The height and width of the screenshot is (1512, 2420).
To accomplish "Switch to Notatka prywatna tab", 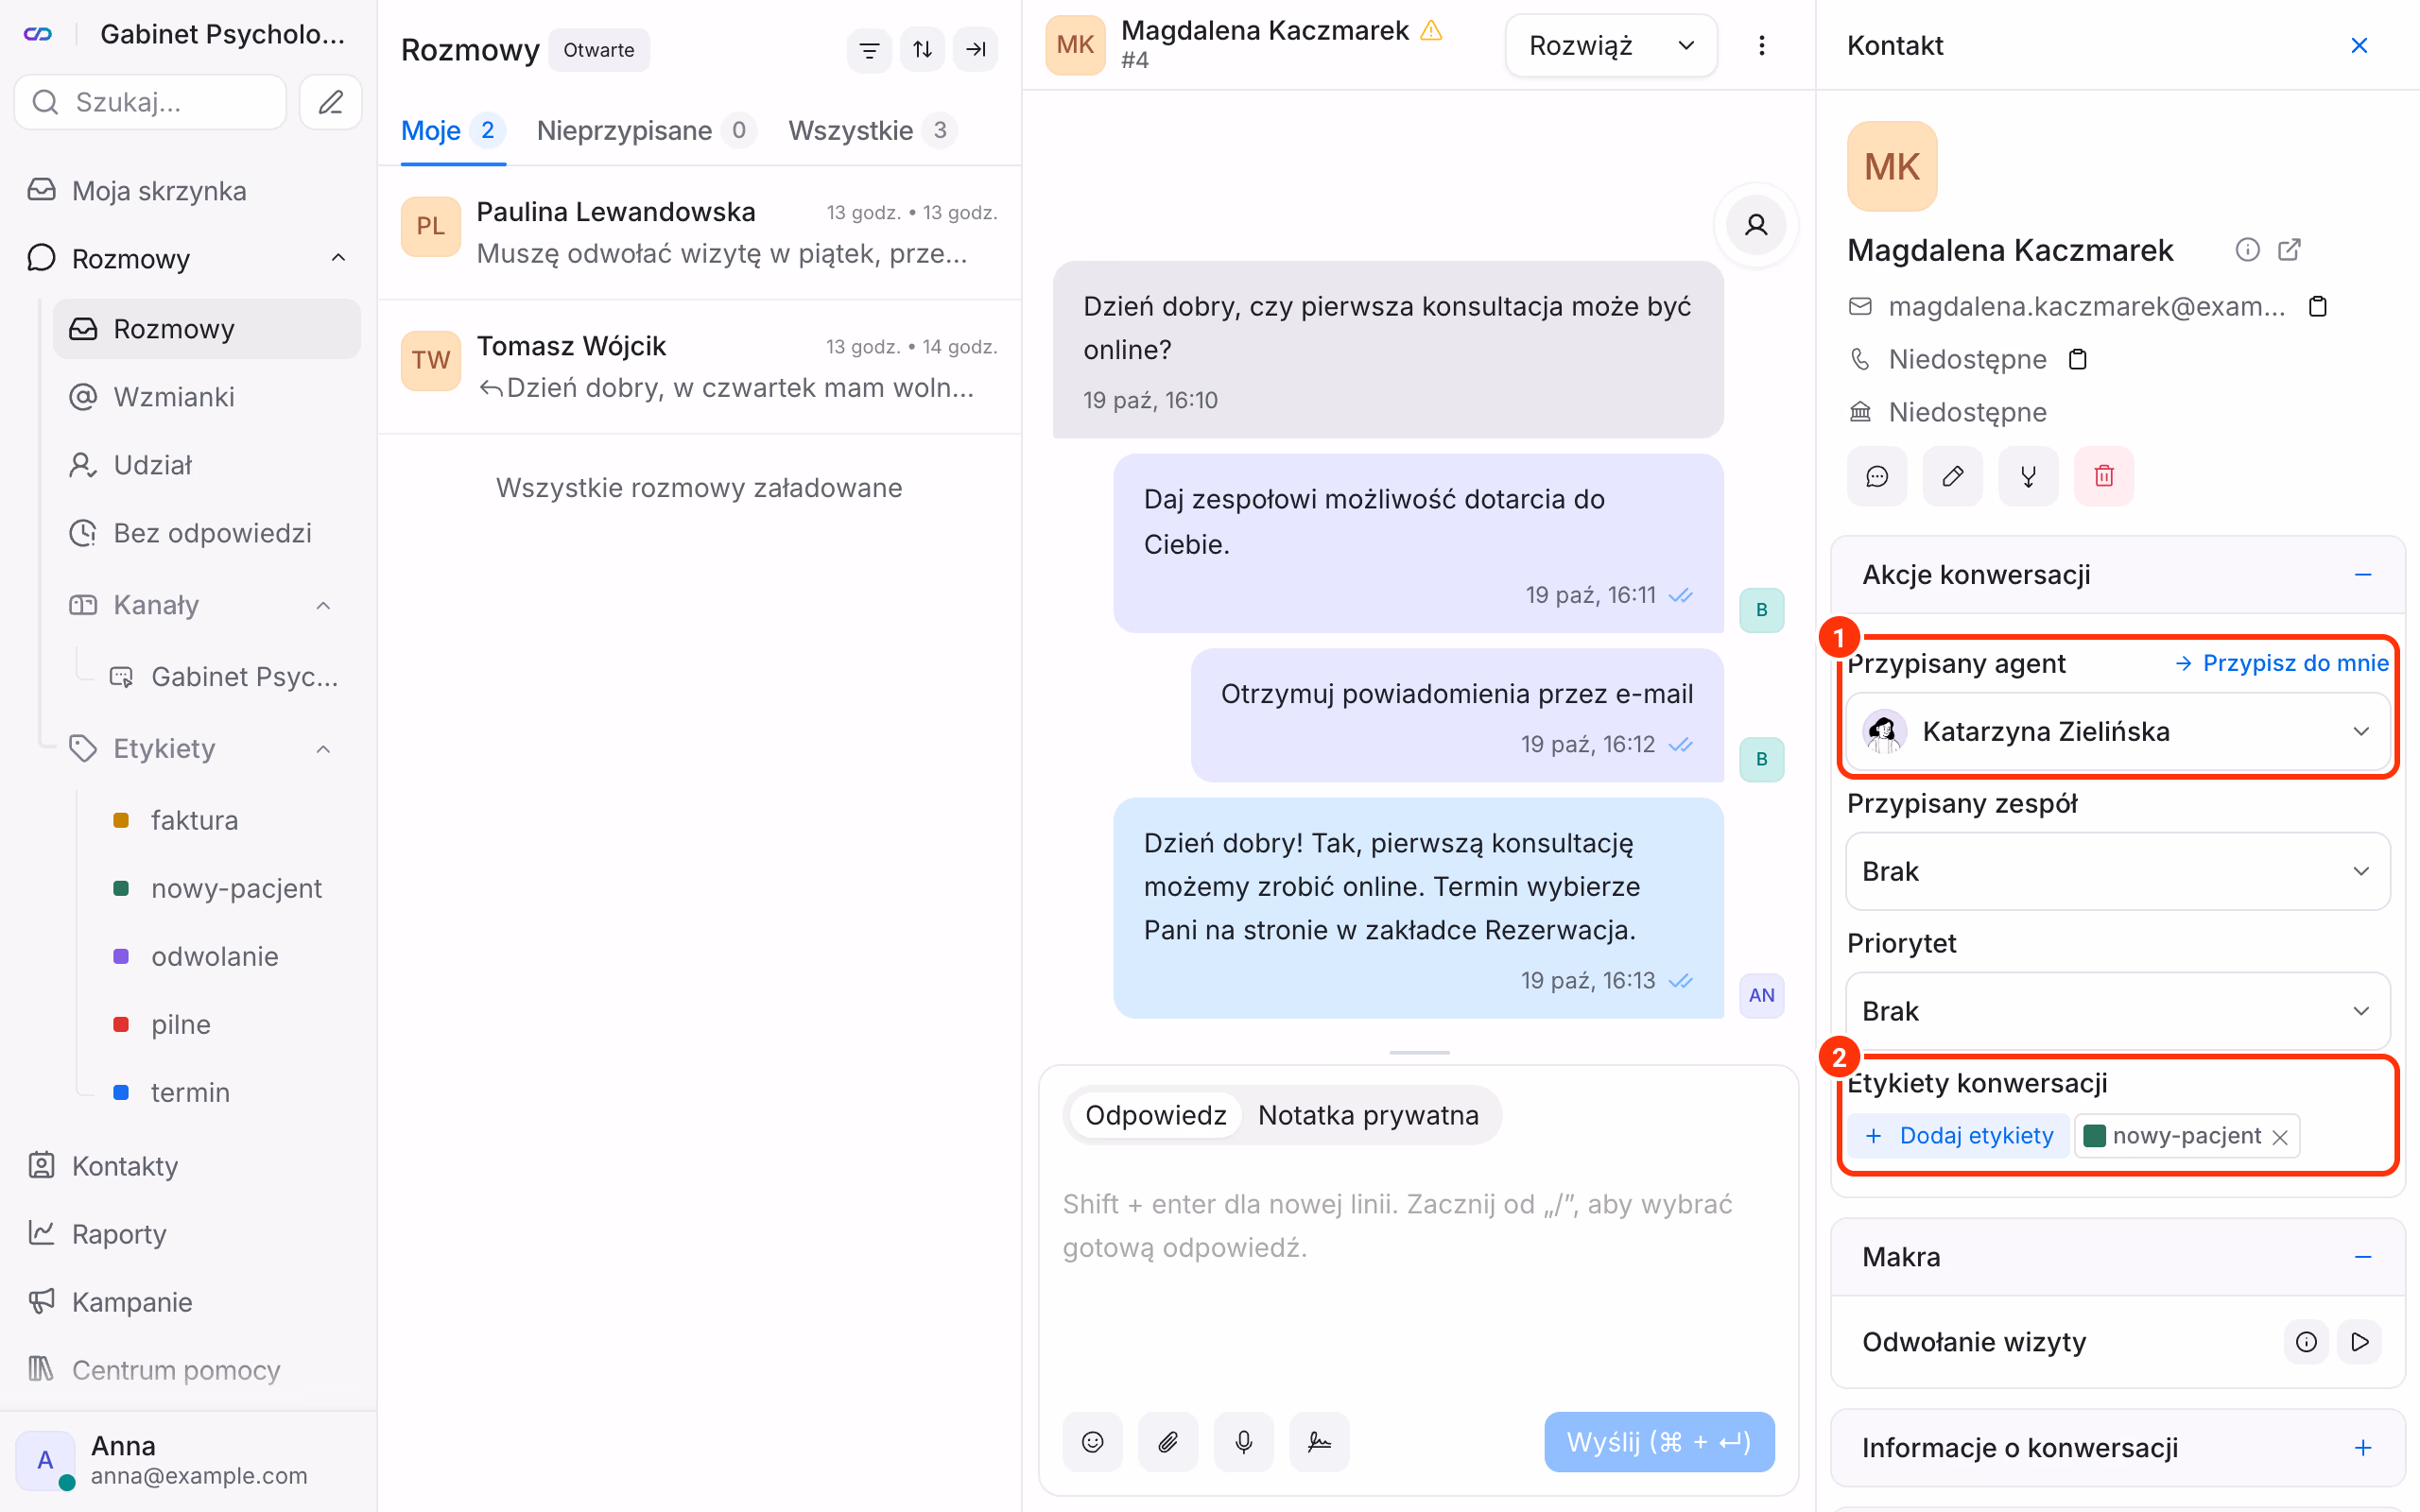I will click(1368, 1115).
